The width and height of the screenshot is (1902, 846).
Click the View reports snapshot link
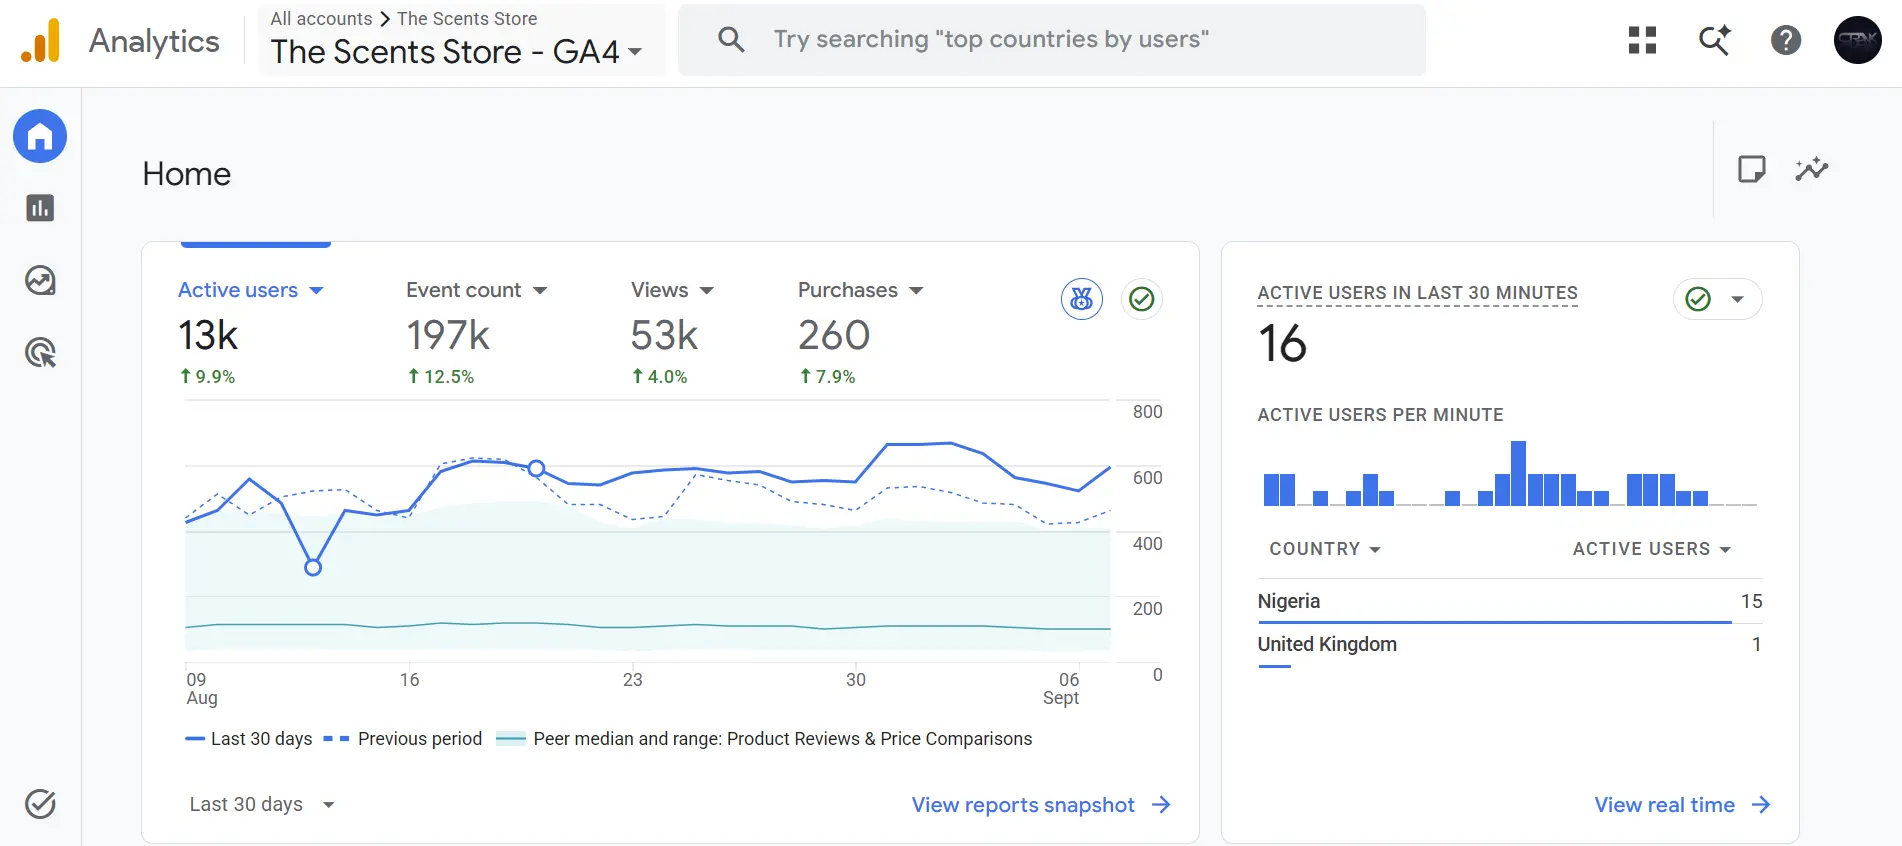1041,805
